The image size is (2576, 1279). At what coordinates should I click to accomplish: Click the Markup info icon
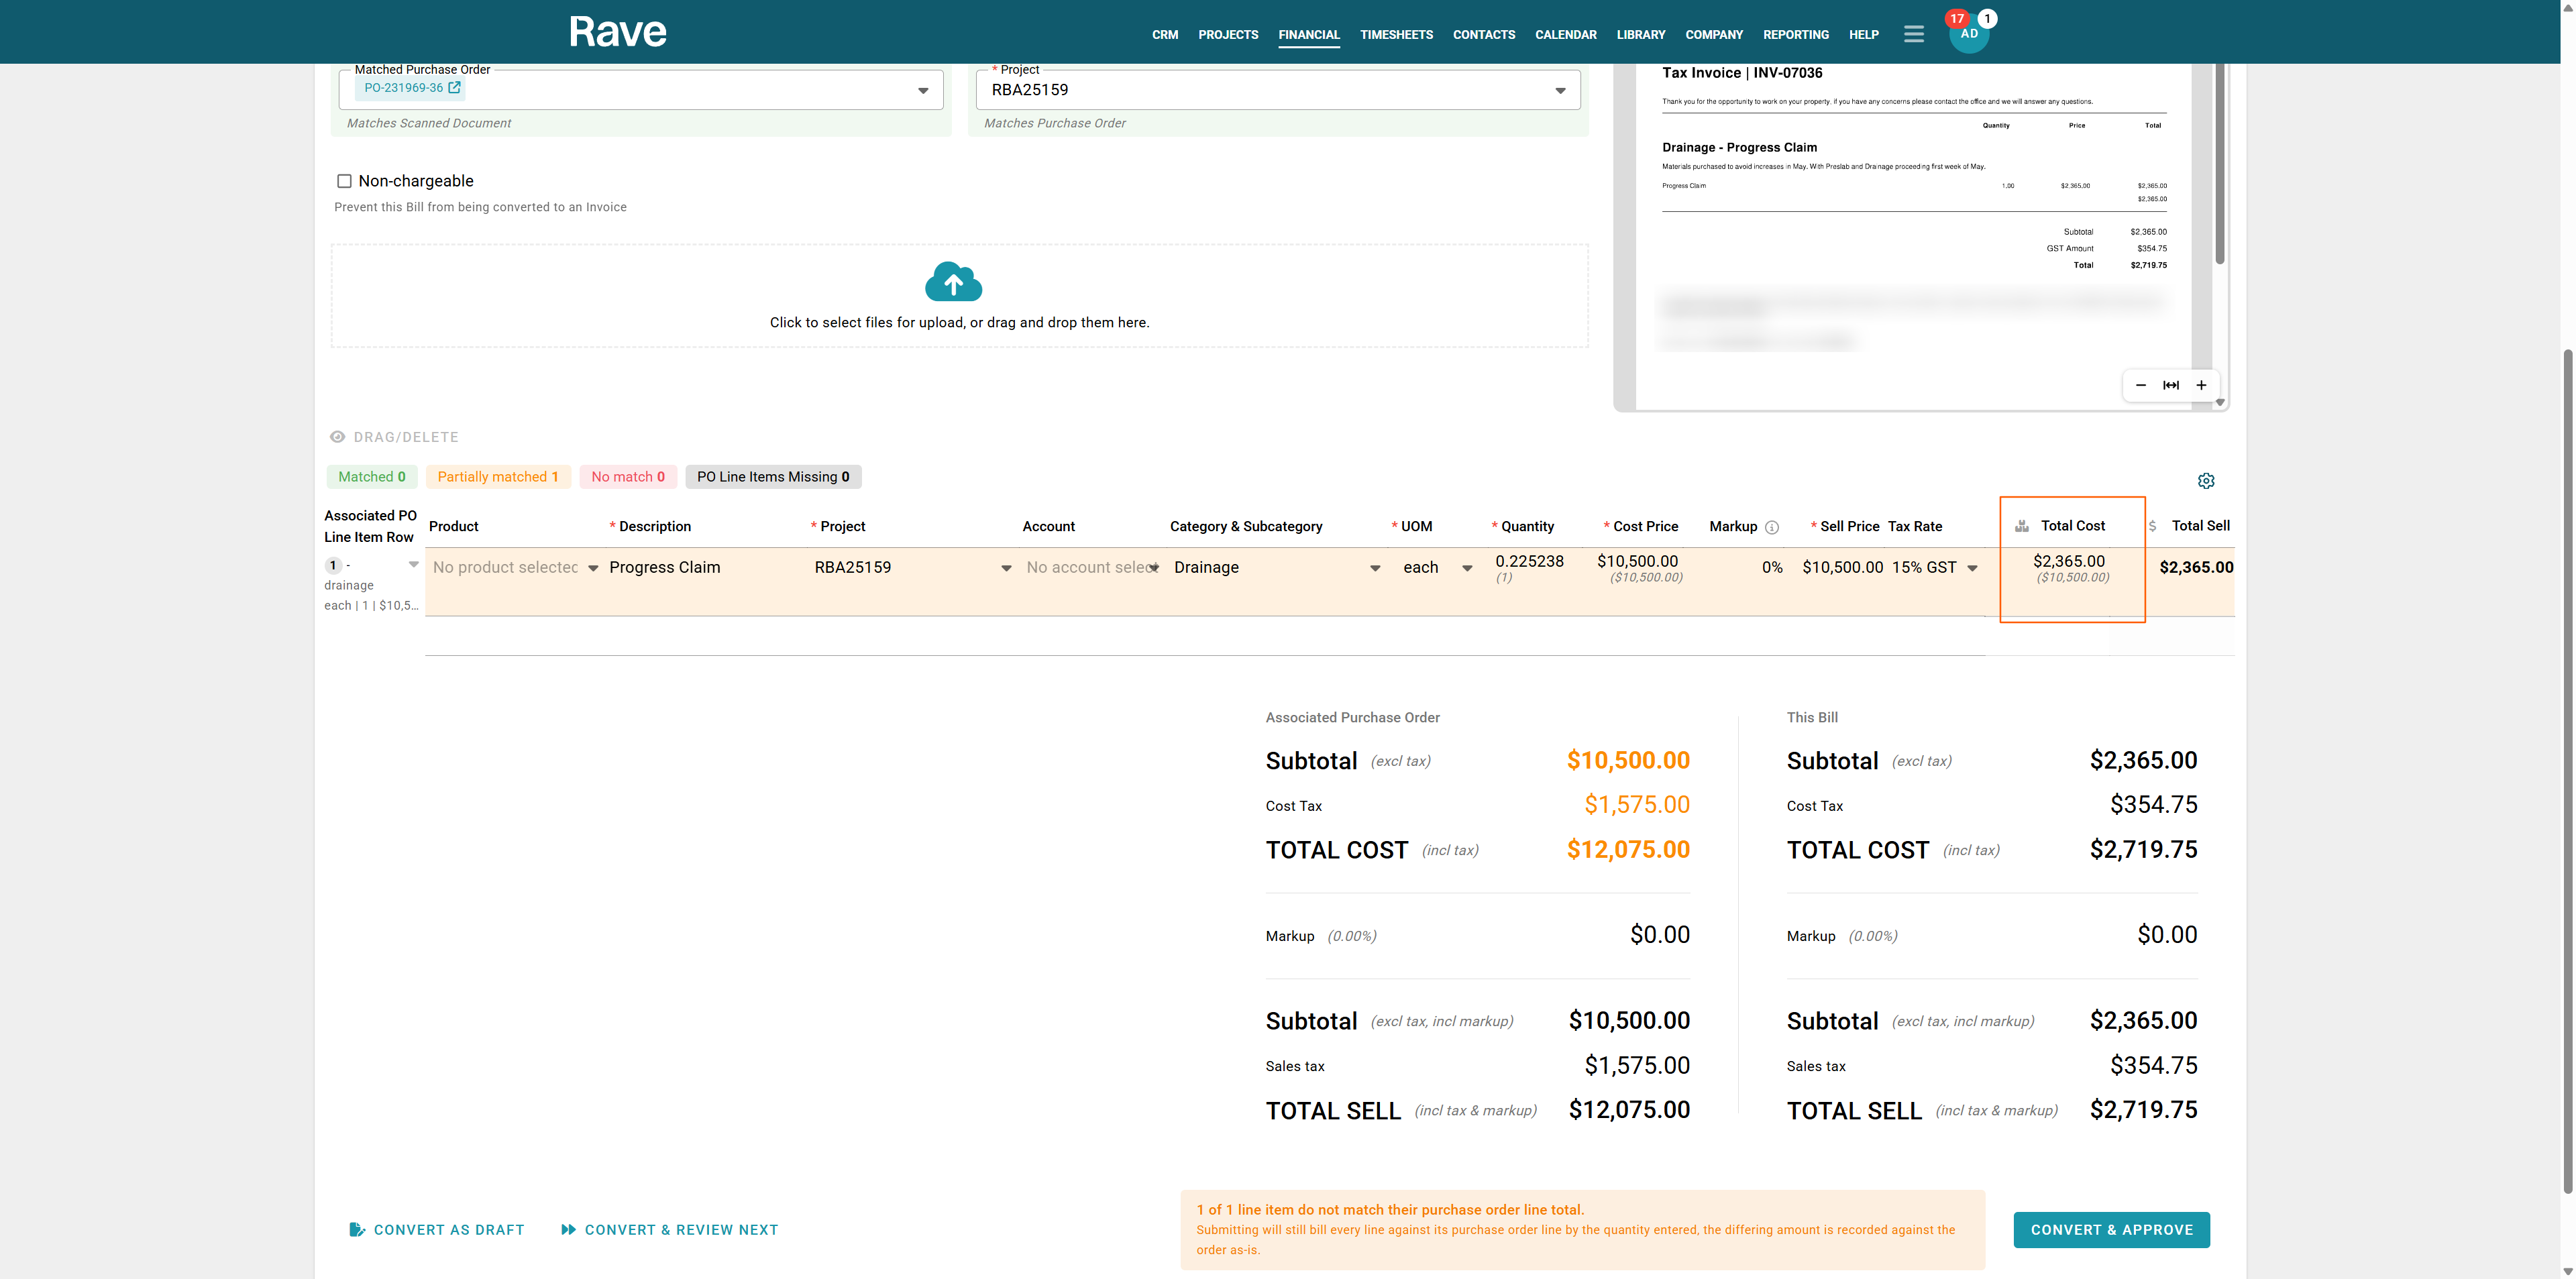coord(1772,527)
